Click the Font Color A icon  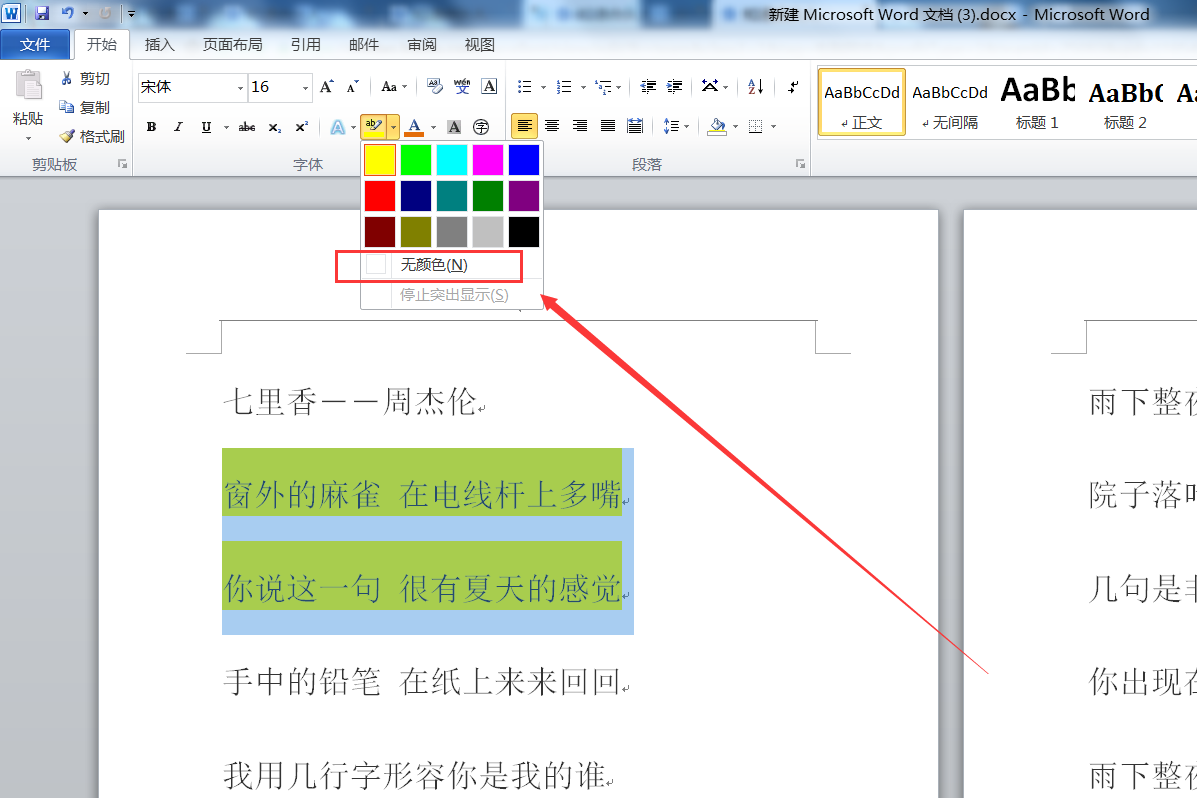[x=415, y=127]
